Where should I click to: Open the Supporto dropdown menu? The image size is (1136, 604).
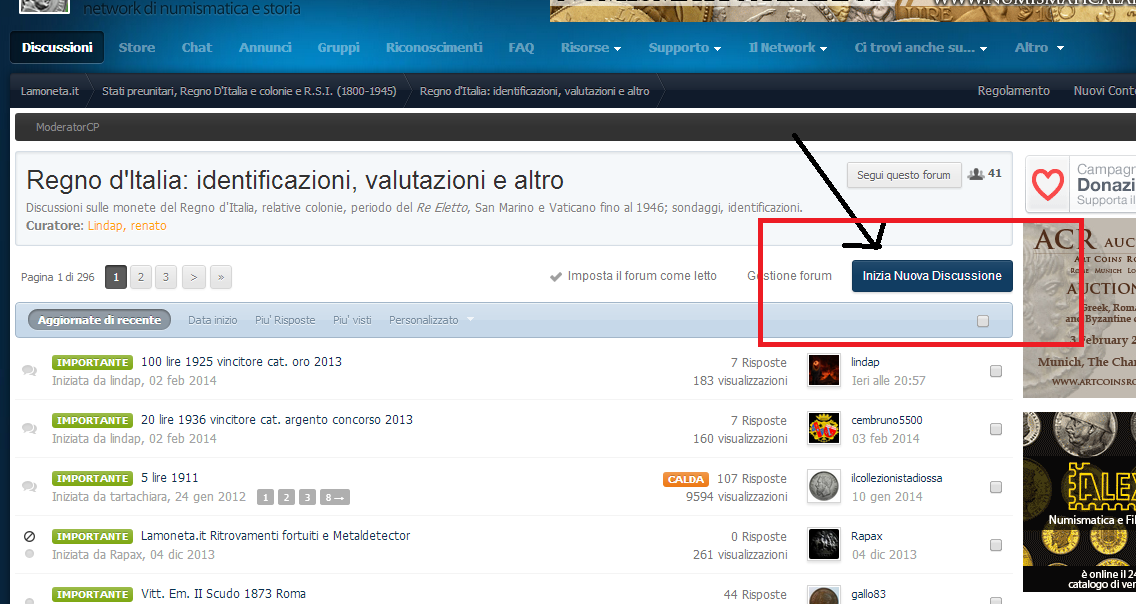point(685,48)
